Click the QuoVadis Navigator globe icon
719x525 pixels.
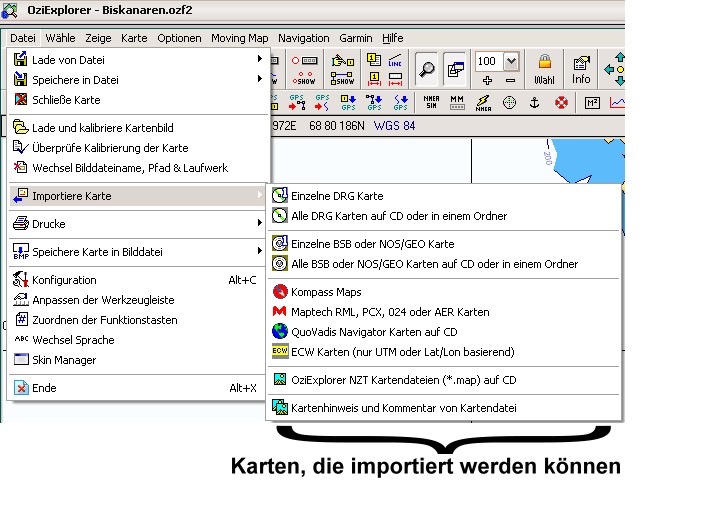[280, 331]
